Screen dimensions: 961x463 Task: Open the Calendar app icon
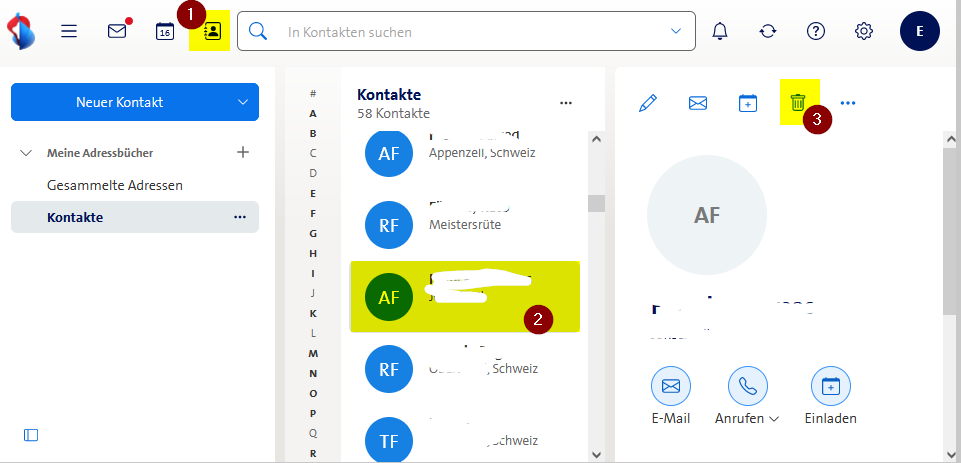click(x=165, y=31)
